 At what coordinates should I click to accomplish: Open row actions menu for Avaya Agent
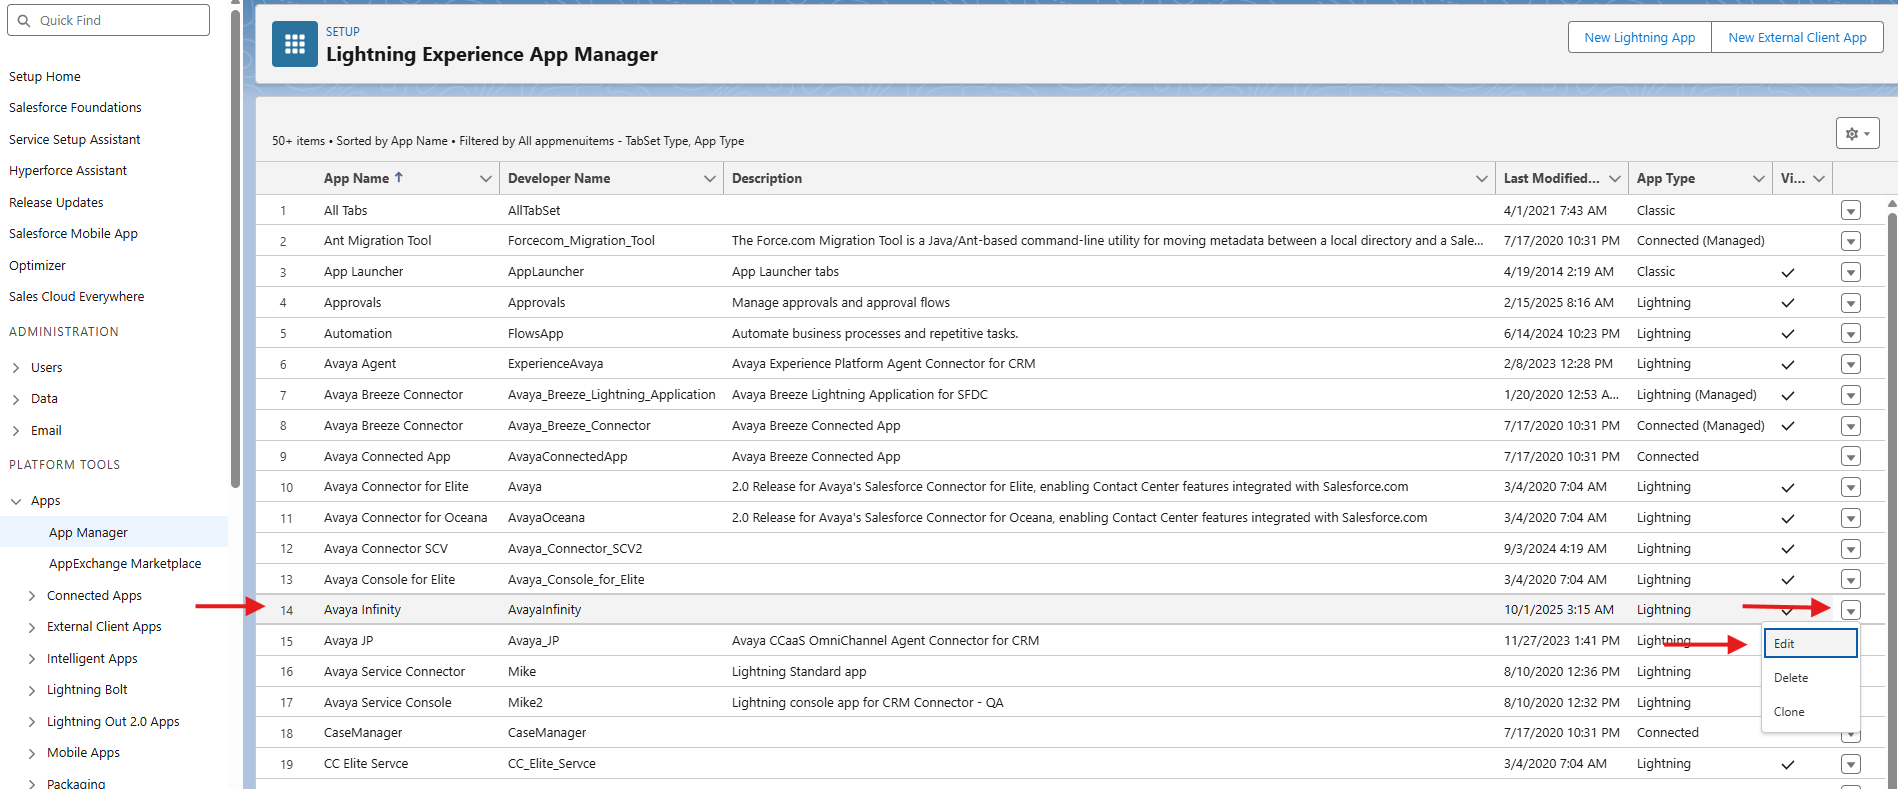[x=1851, y=364]
